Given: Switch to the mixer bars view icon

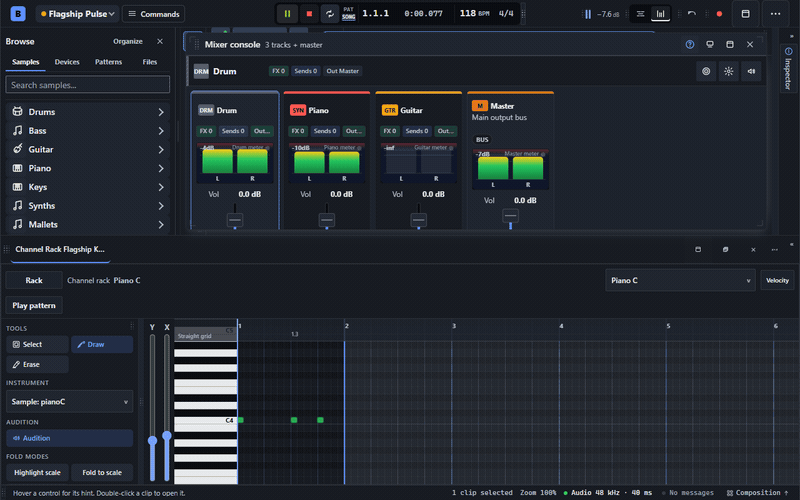Looking at the screenshot, I should pos(660,14).
